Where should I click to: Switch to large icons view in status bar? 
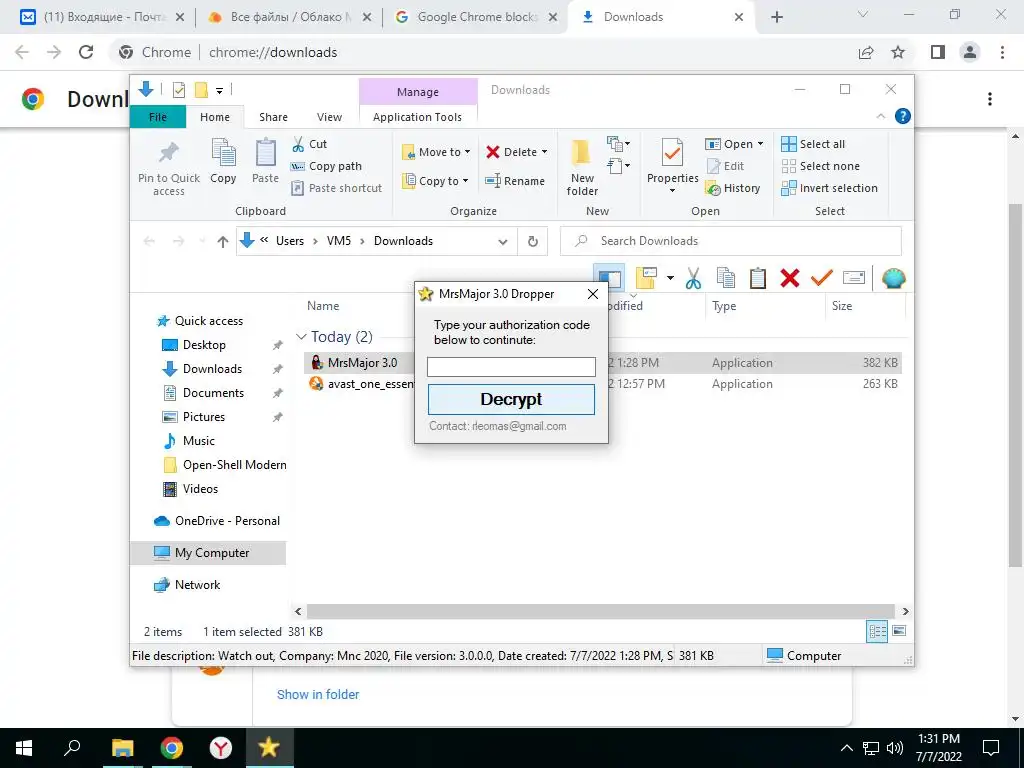click(x=899, y=631)
